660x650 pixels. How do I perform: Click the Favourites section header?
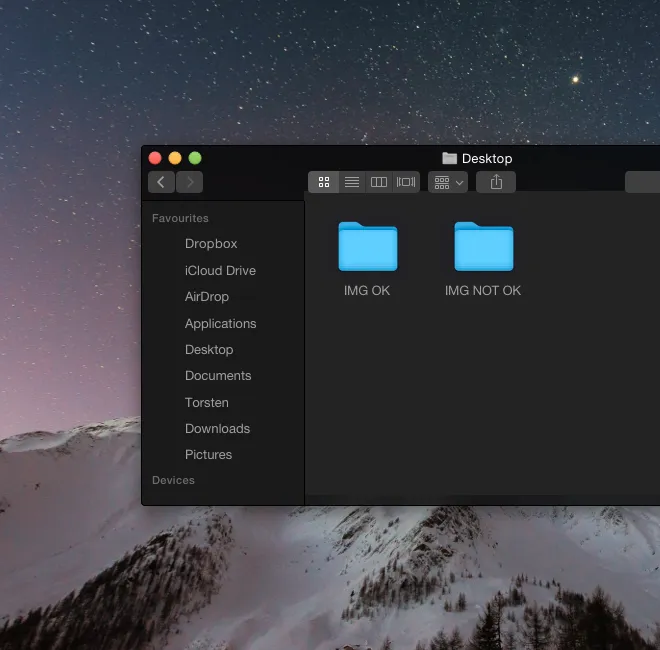(180, 218)
